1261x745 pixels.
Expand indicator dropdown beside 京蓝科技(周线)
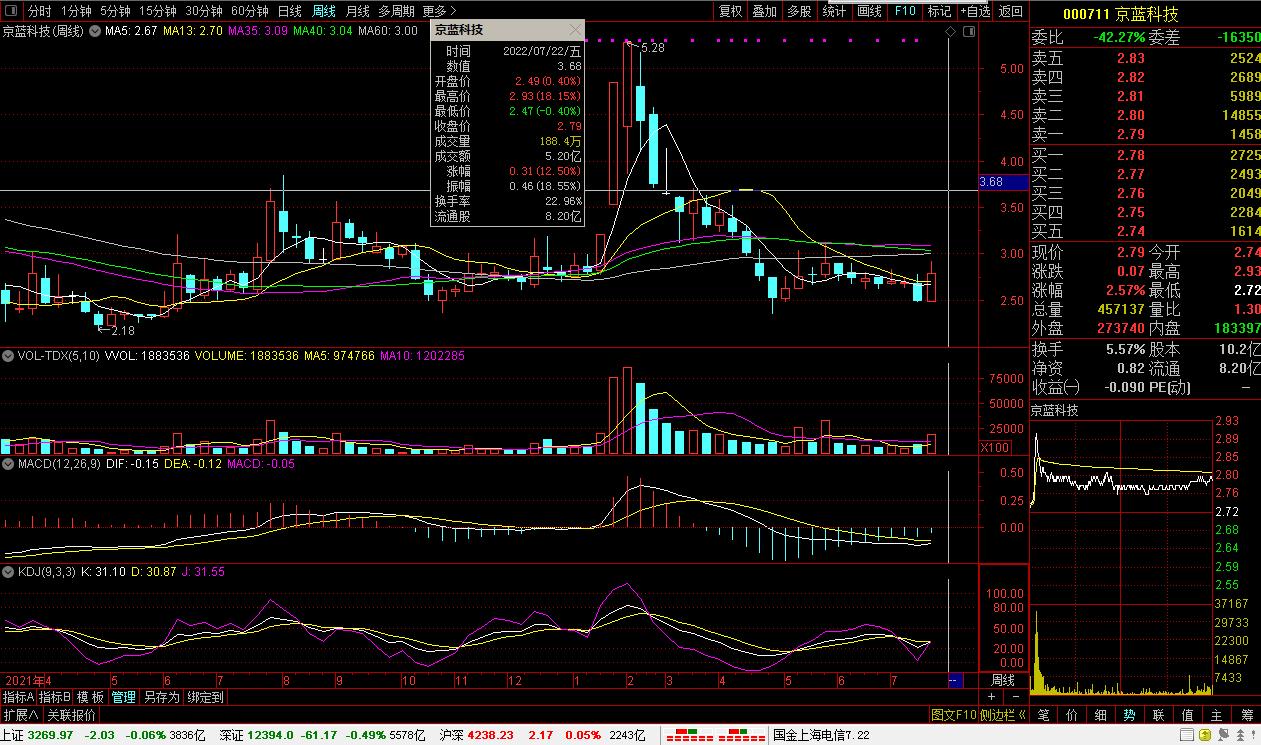click(94, 31)
